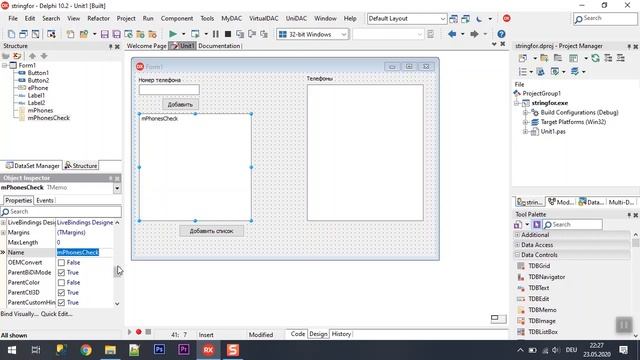Click the round red icon next to Default Layout
This screenshot has height=360, width=640.
point(507,18)
